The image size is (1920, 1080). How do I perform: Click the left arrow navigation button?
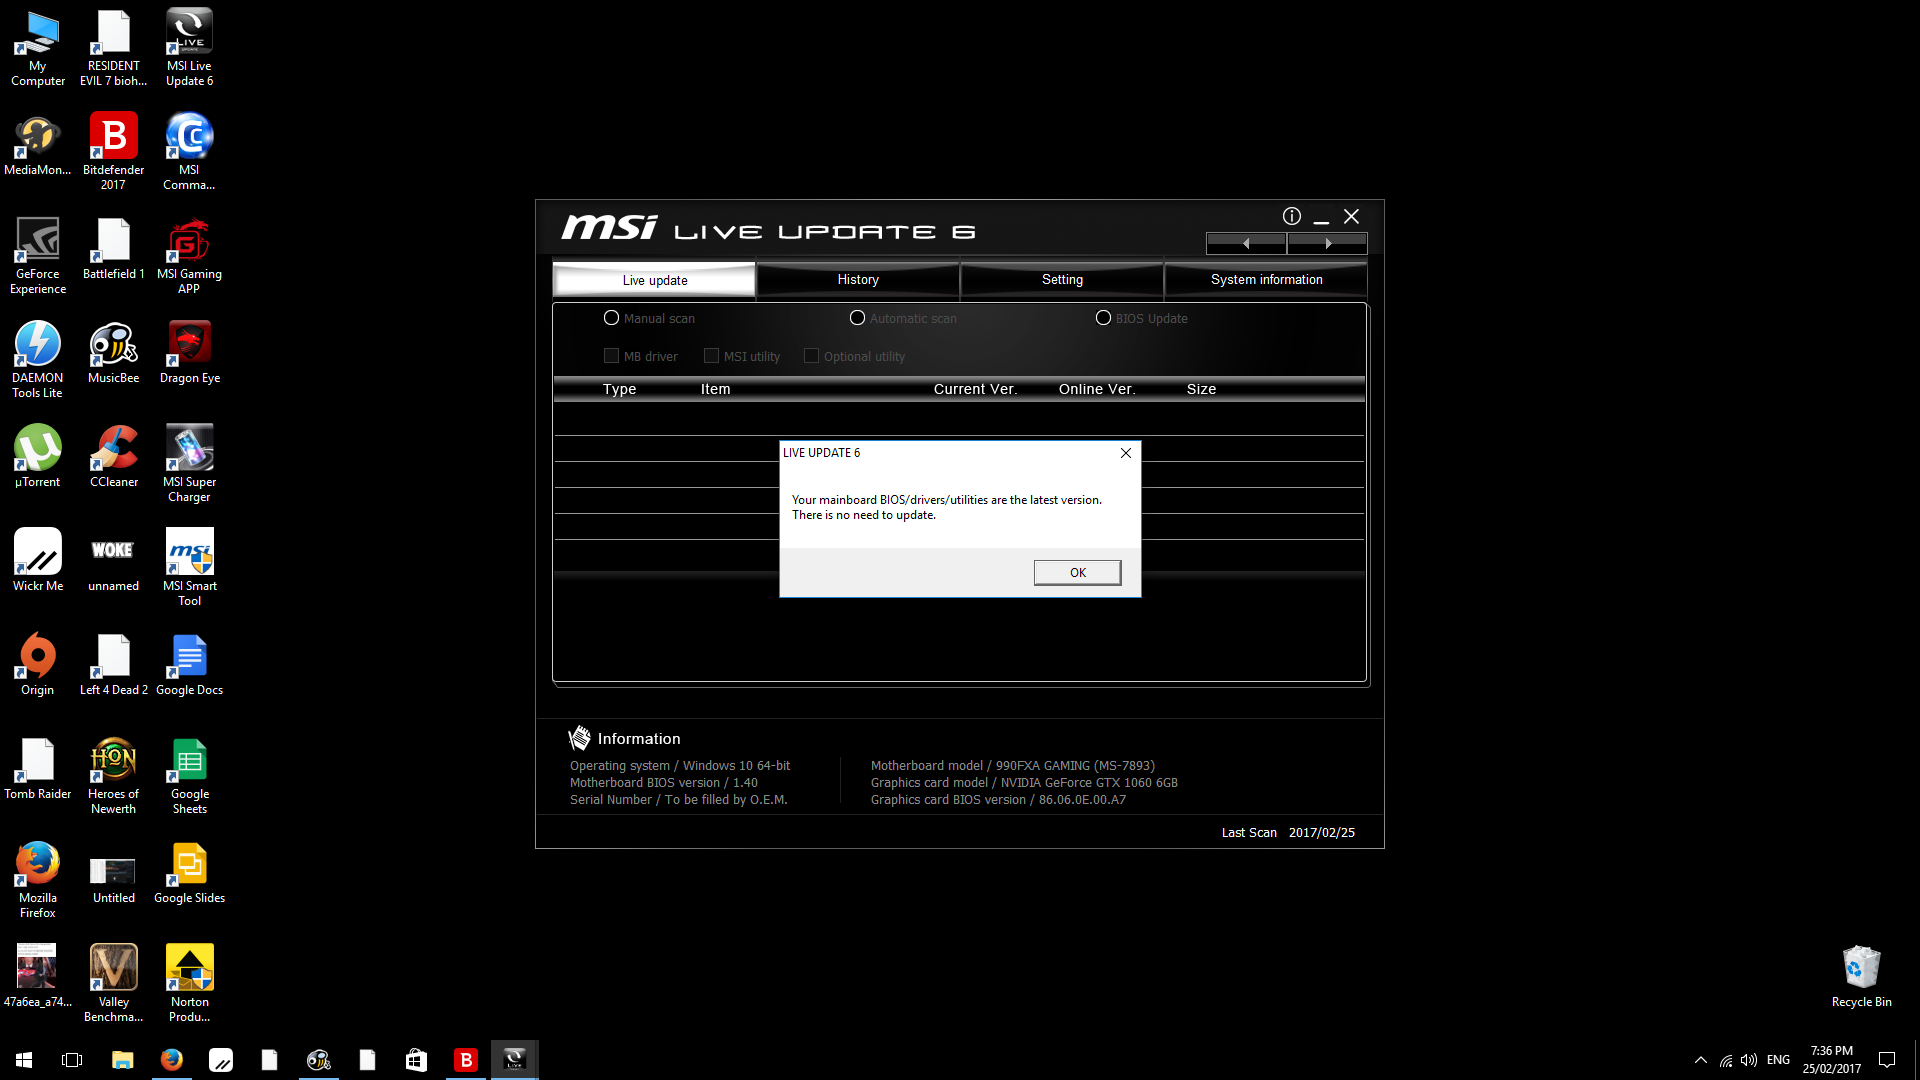(x=1246, y=243)
